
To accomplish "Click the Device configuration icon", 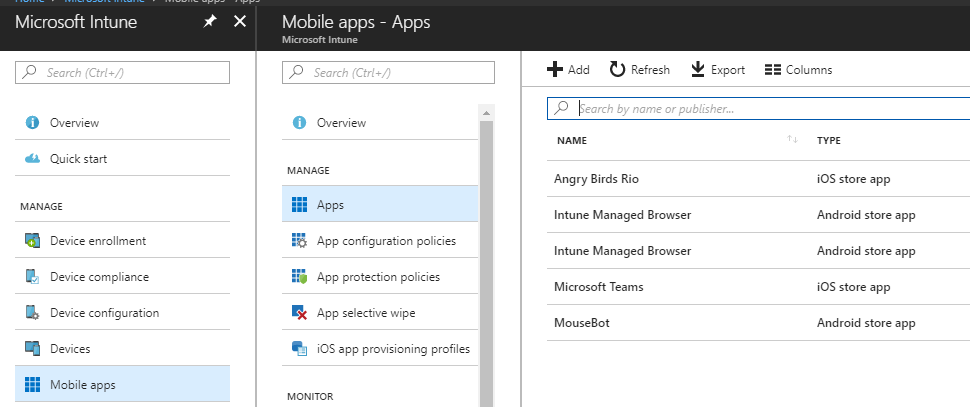I will 32,312.
